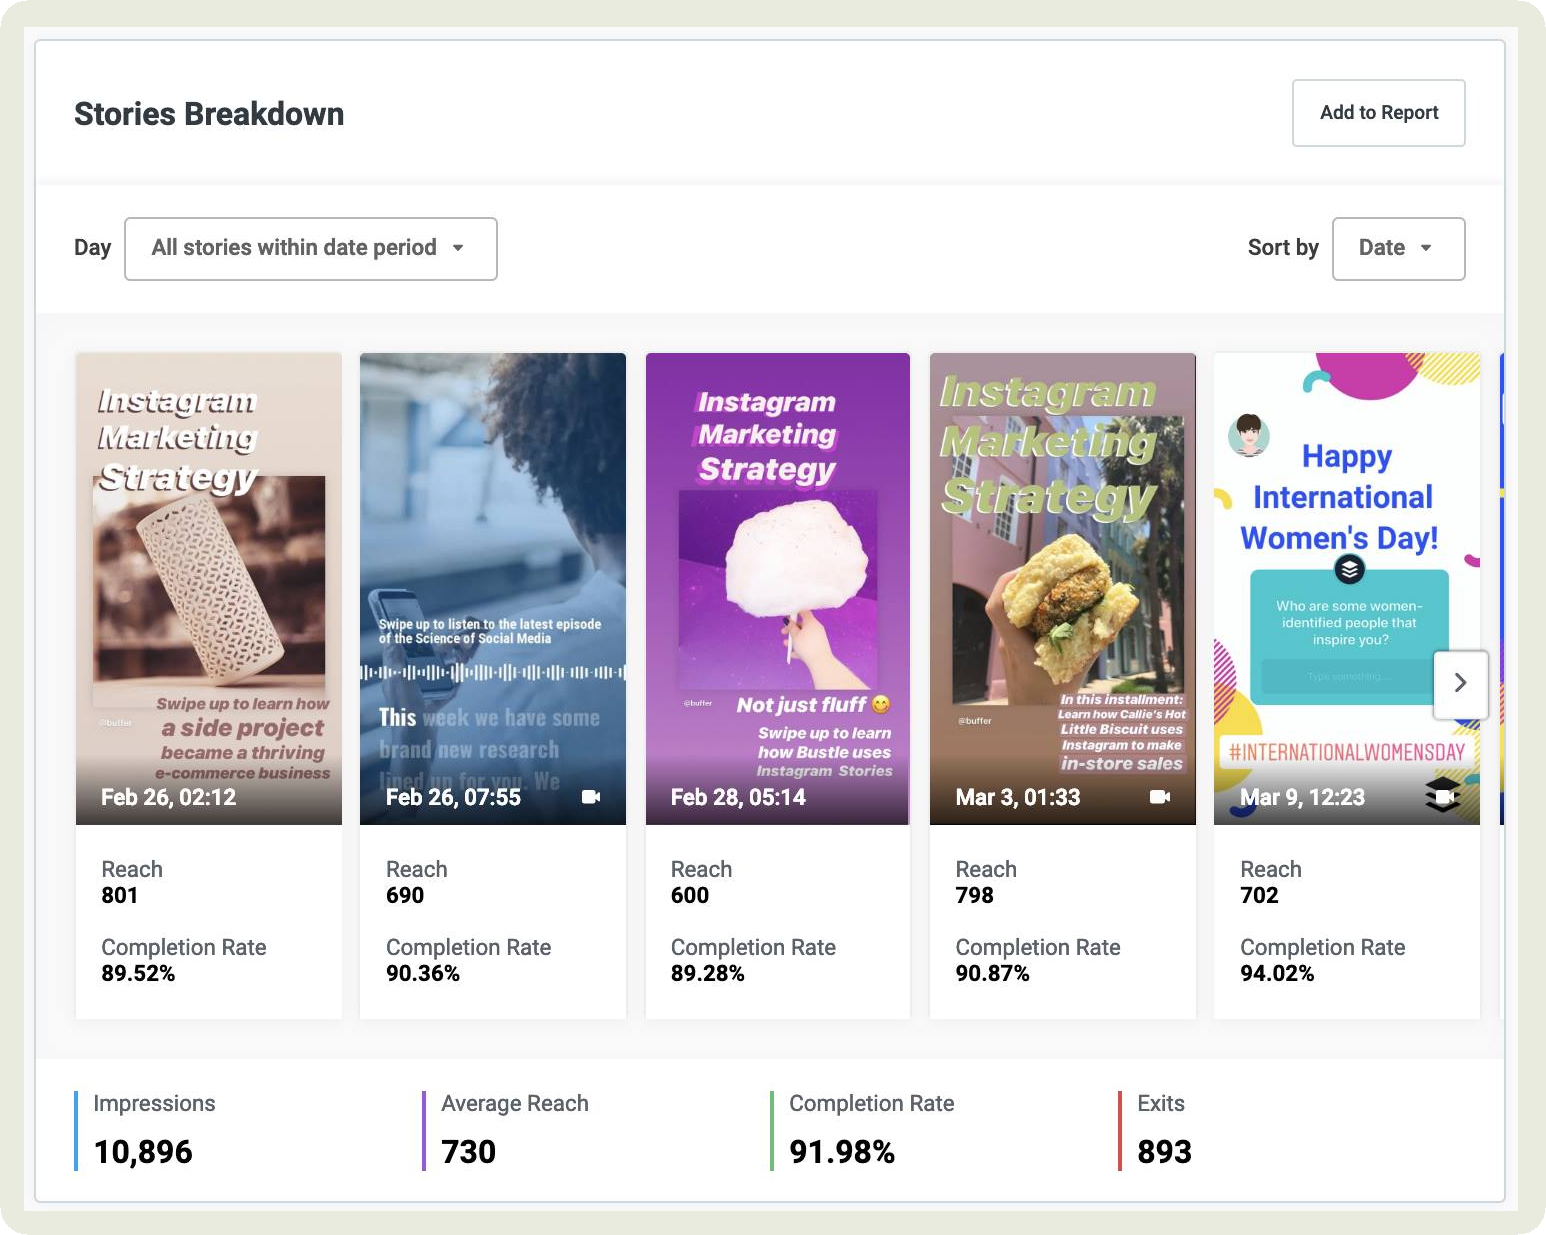Click the video camera icon on Feb 26, 07:55 story
The image size is (1546, 1235).
(x=591, y=797)
